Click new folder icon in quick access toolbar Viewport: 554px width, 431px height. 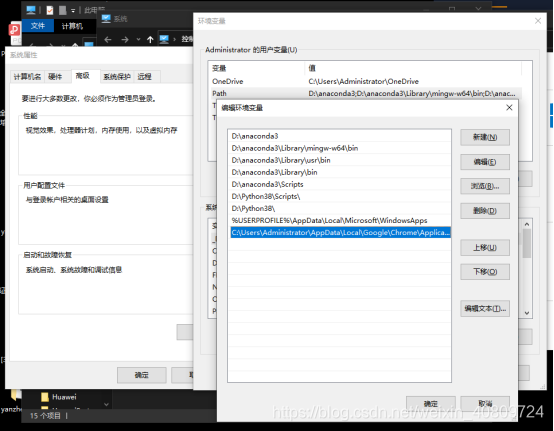point(63,10)
